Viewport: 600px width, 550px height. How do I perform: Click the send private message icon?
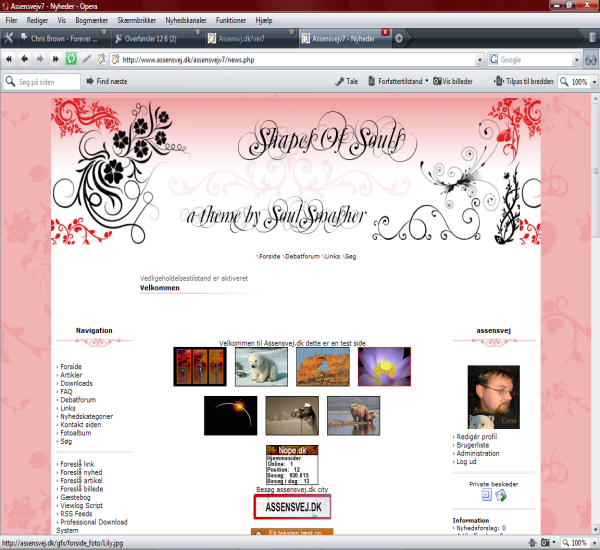pyautogui.click(x=501, y=495)
